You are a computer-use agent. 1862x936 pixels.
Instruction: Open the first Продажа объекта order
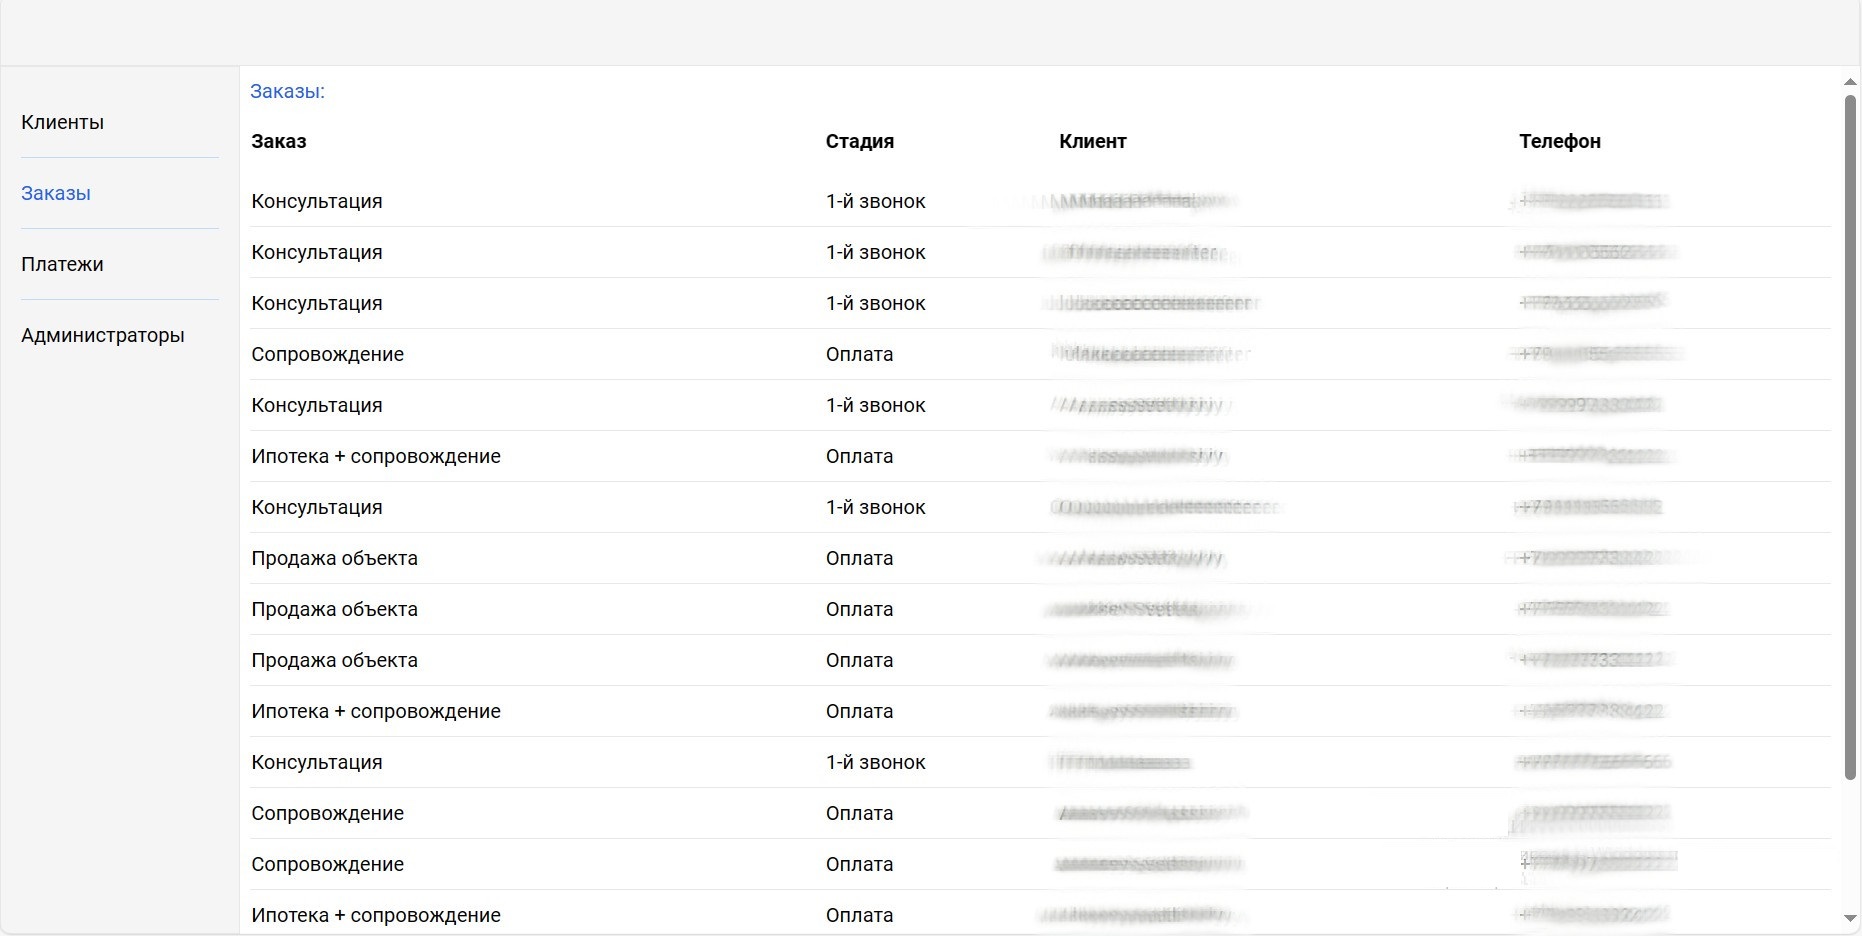click(334, 558)
